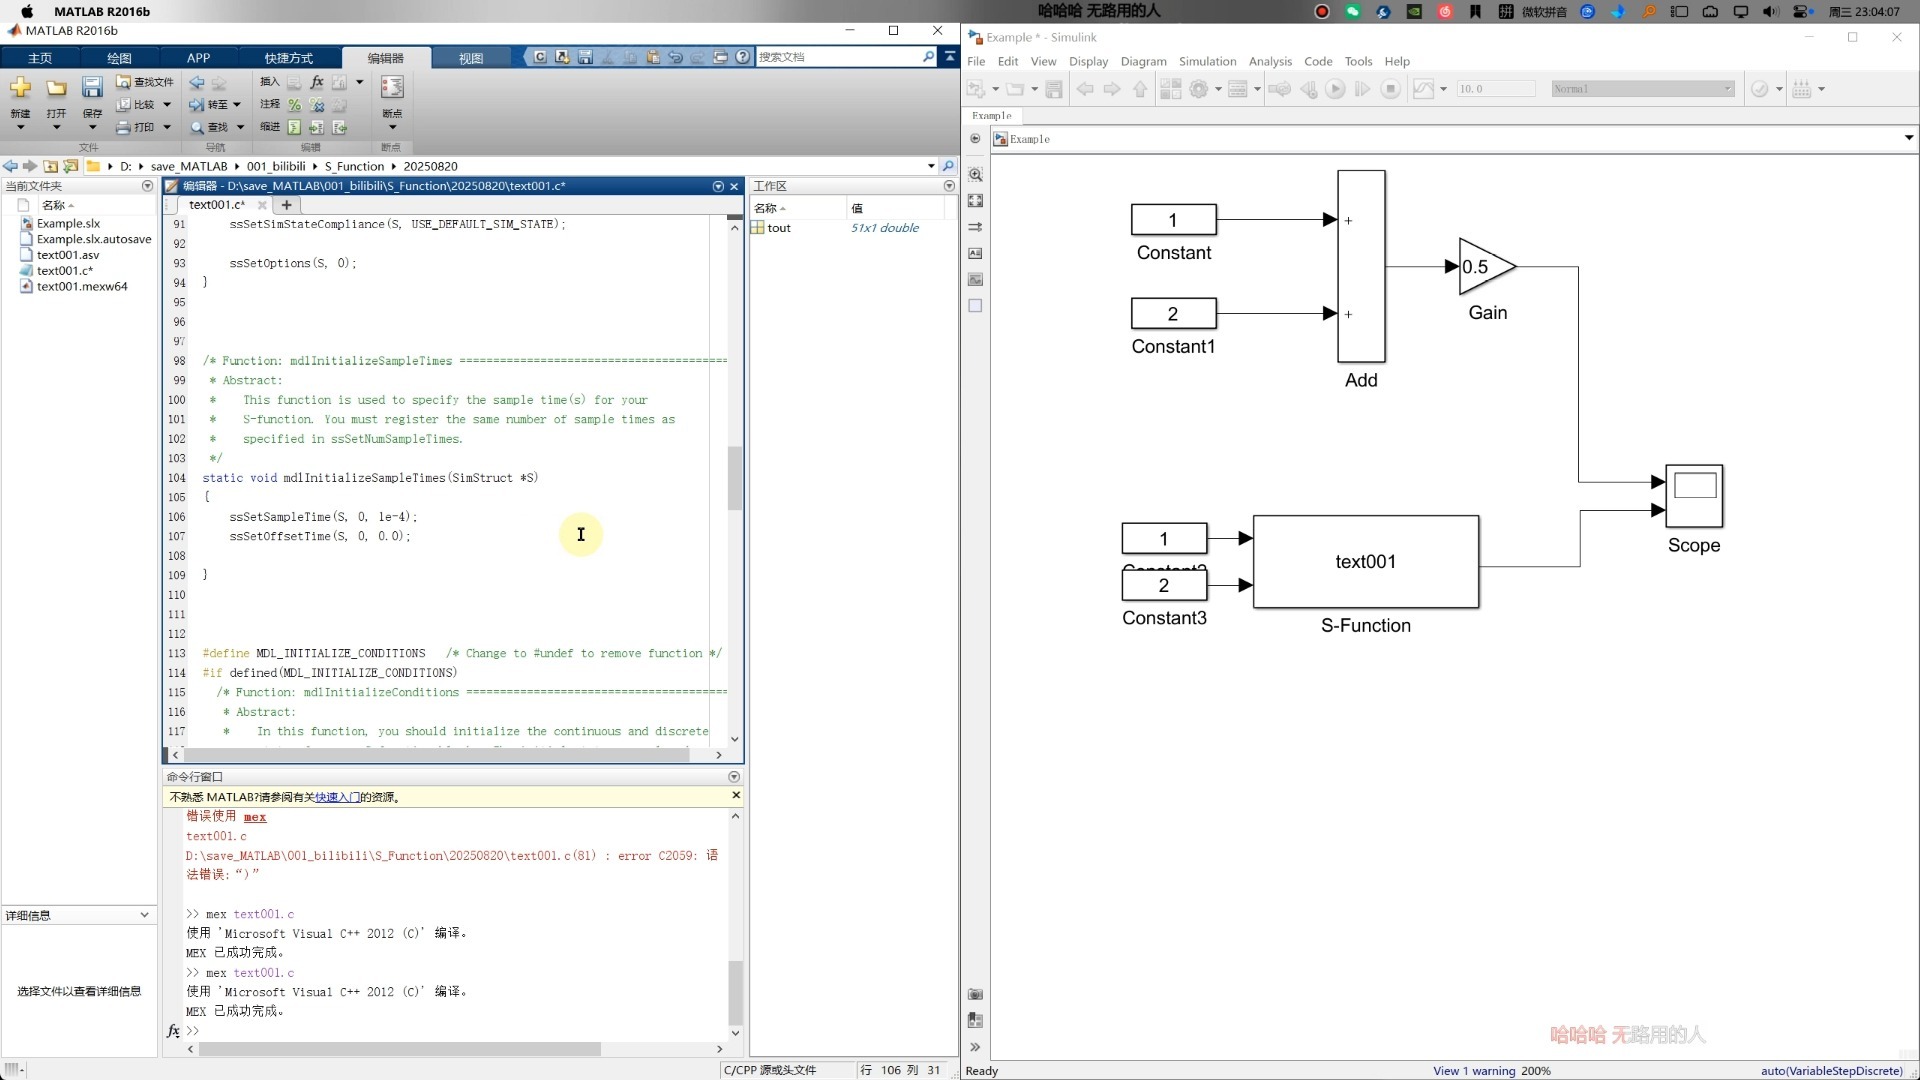Click the uncomment icon in 注释 row
The image size is (1920, 1080).
tap(317, 104)
